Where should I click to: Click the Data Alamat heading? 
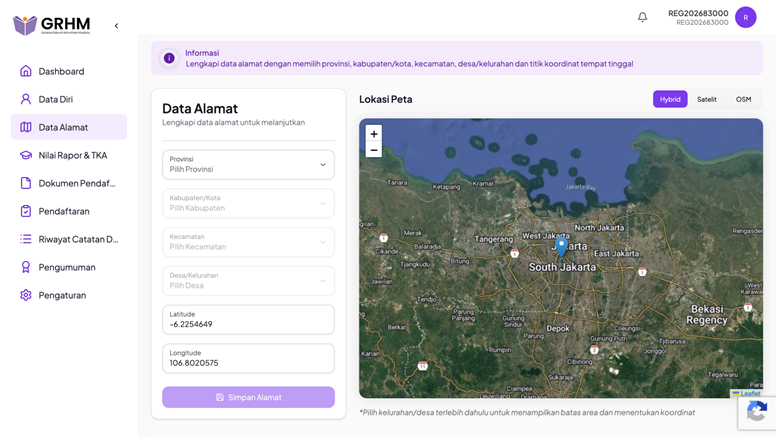click(200, 108)
